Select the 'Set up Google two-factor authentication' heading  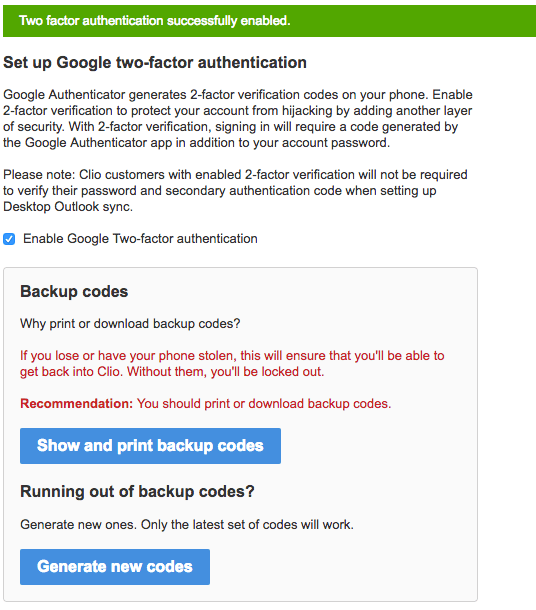(x=155, y=63)
